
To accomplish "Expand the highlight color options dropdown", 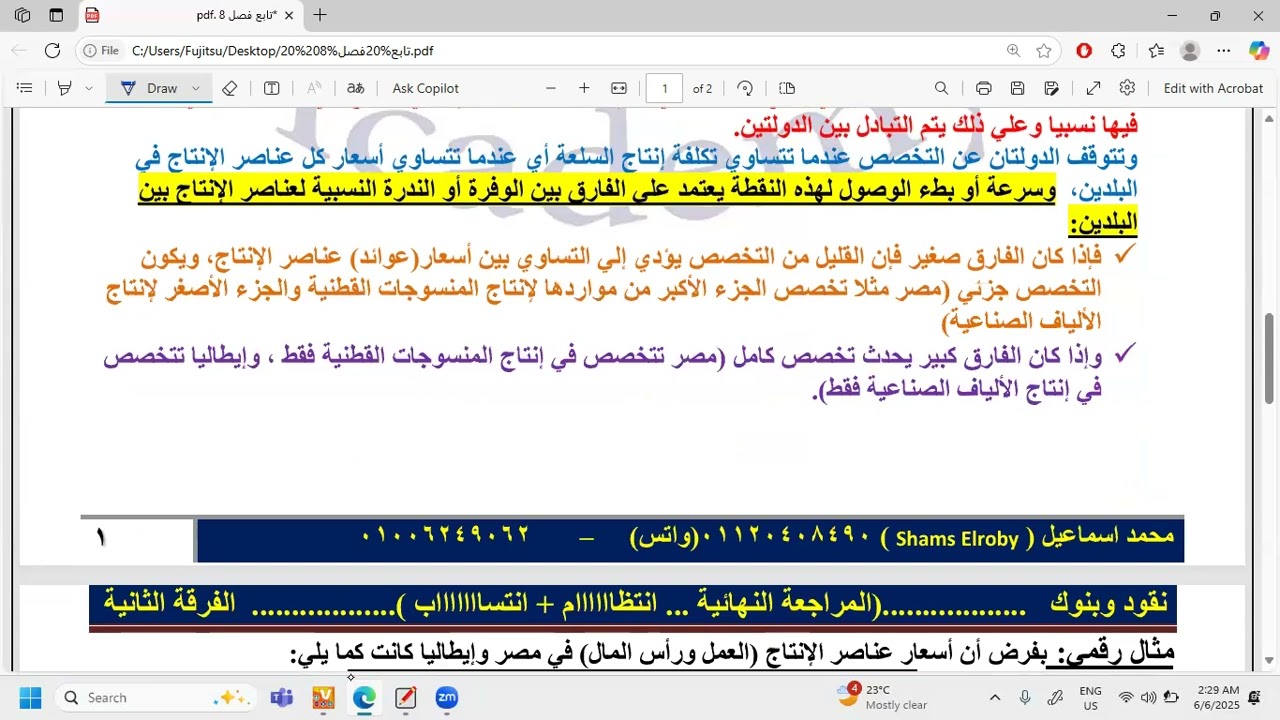I will (x=89, y=88).
